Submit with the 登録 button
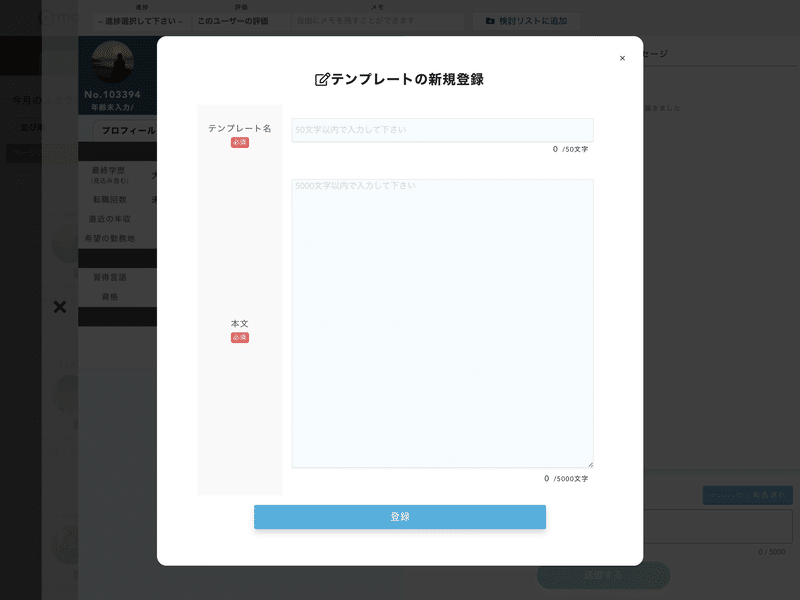 click(x=400, y=517)
